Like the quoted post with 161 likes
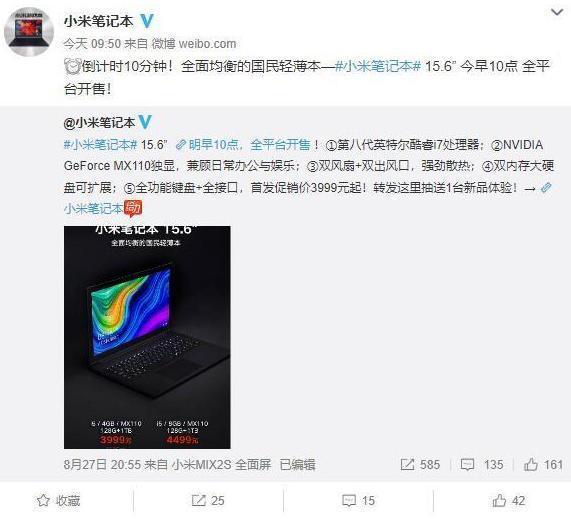 click(543, 465)
